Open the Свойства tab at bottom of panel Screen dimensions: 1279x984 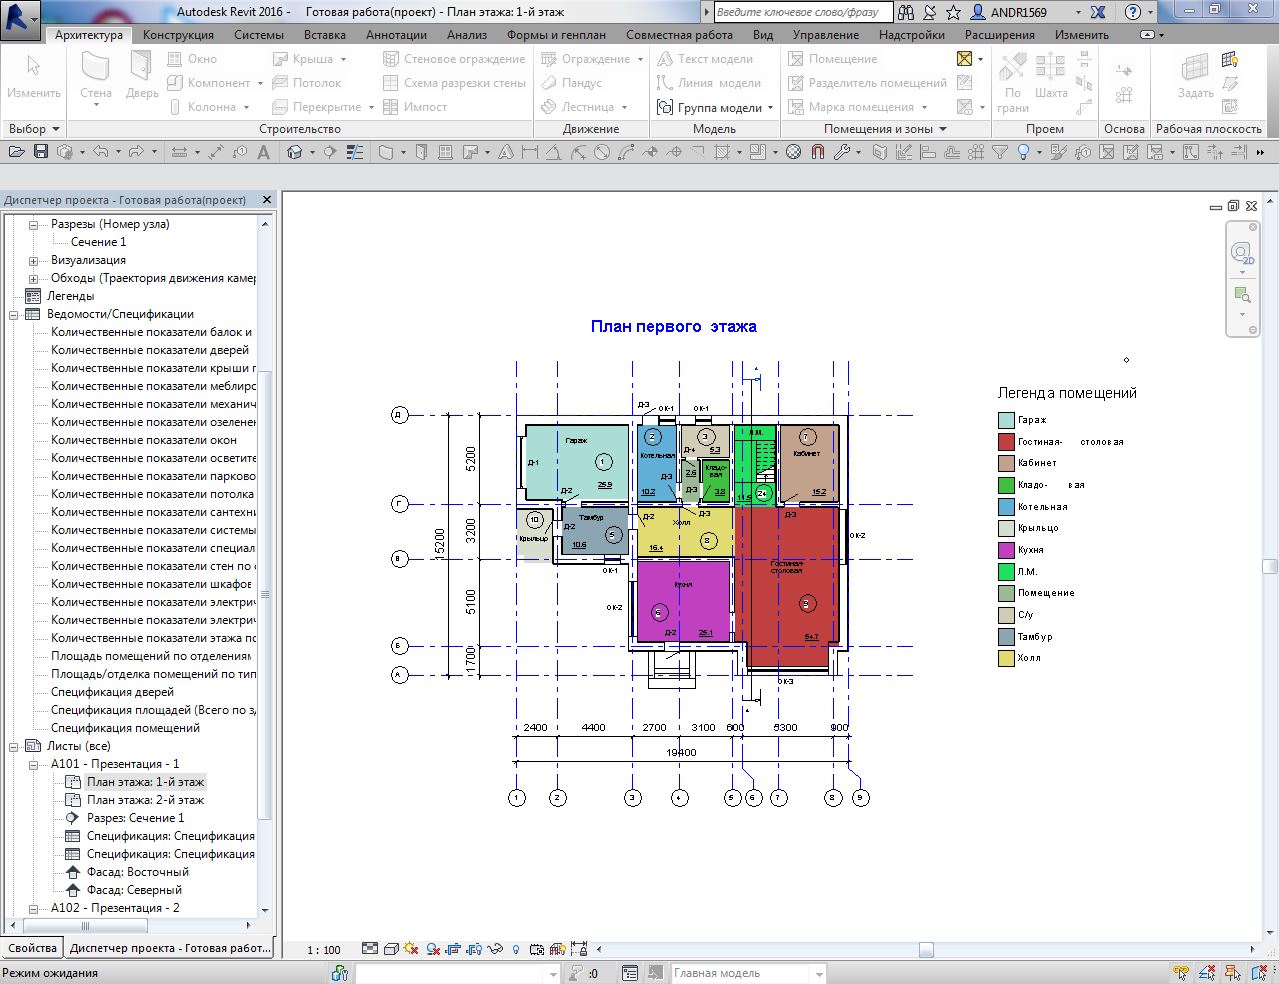click(x=32, y=948)
